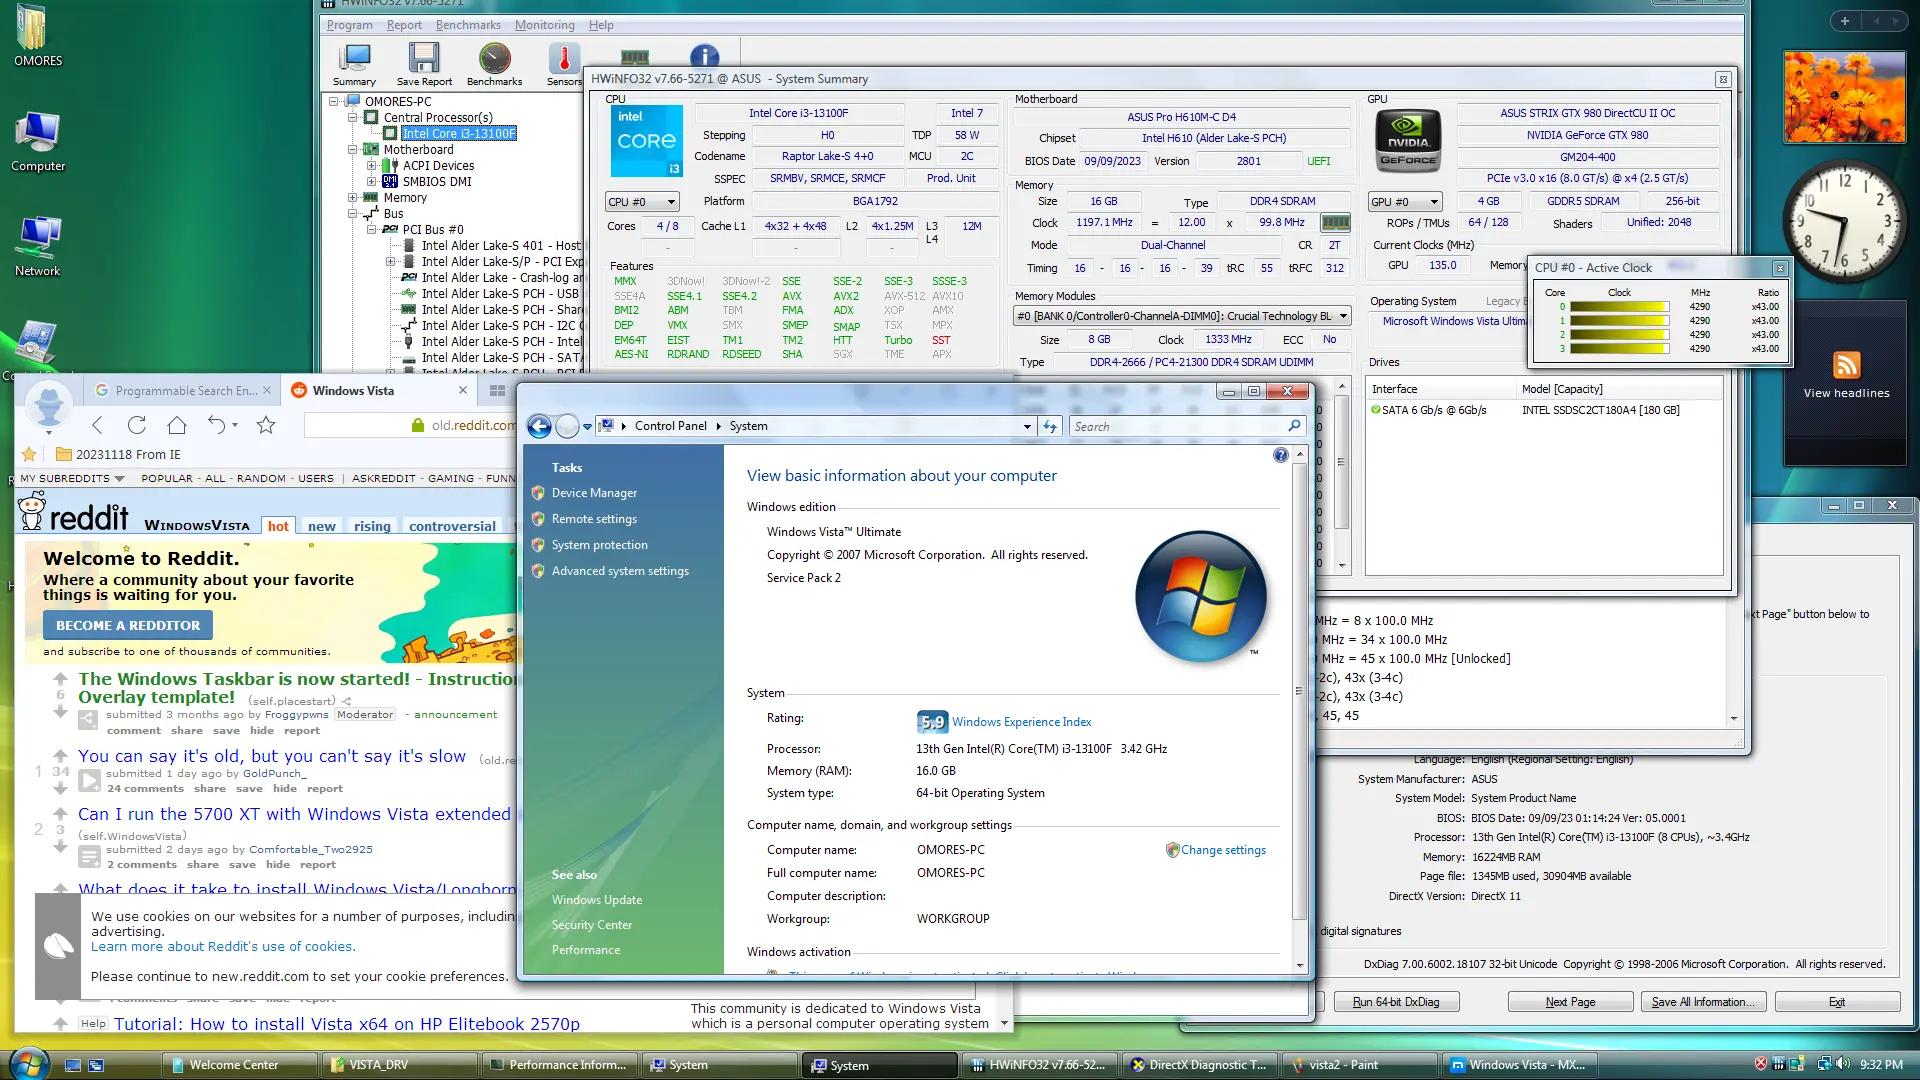Click the green memory chip icon beside 99.8 MHz
Image resolution: width=1920 pixels, height=1080 pixels.
tap(1335, 223)
